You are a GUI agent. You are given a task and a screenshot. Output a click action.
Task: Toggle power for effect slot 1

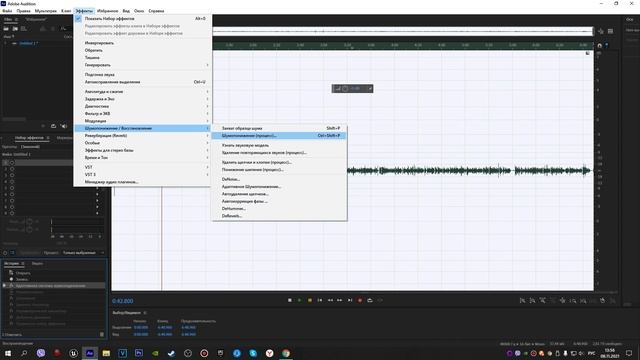pos(12,162)
